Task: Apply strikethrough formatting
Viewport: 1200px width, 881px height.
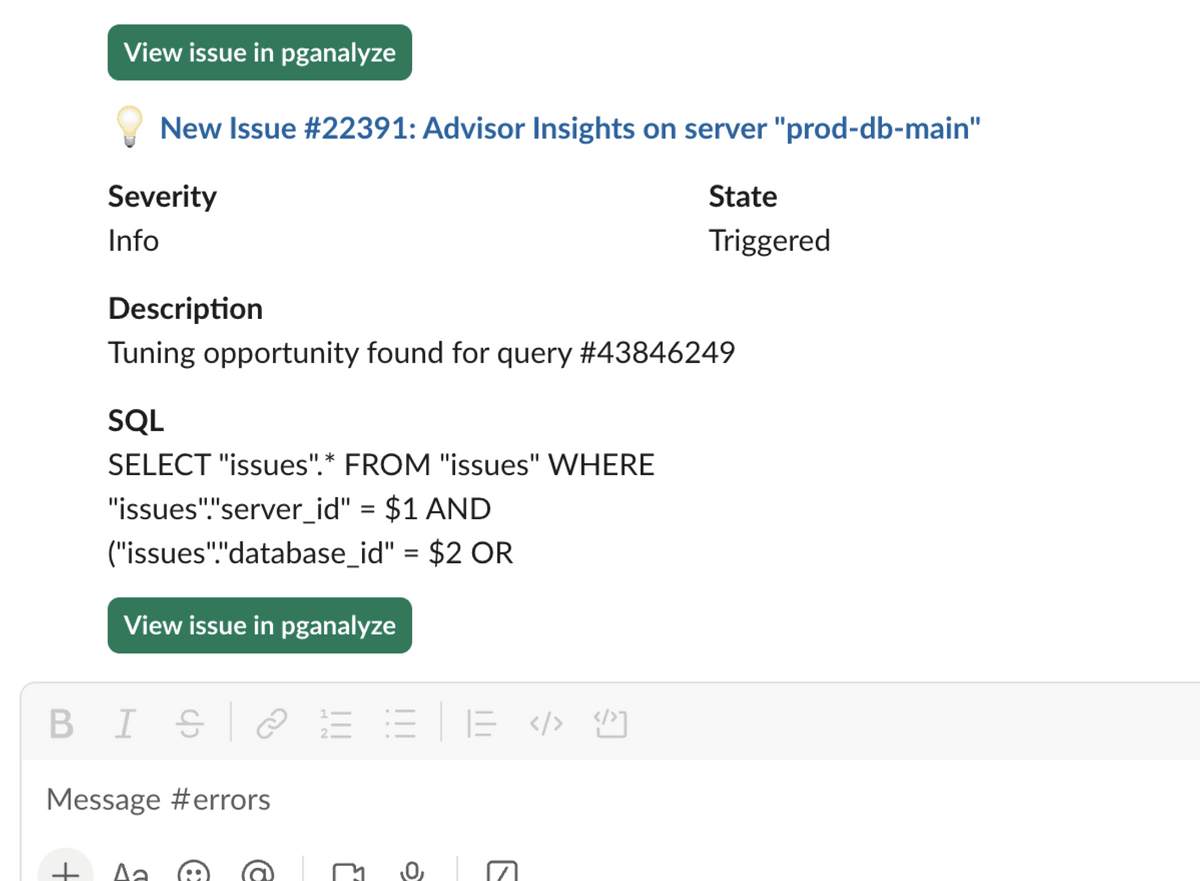Action: pos(187,723)
